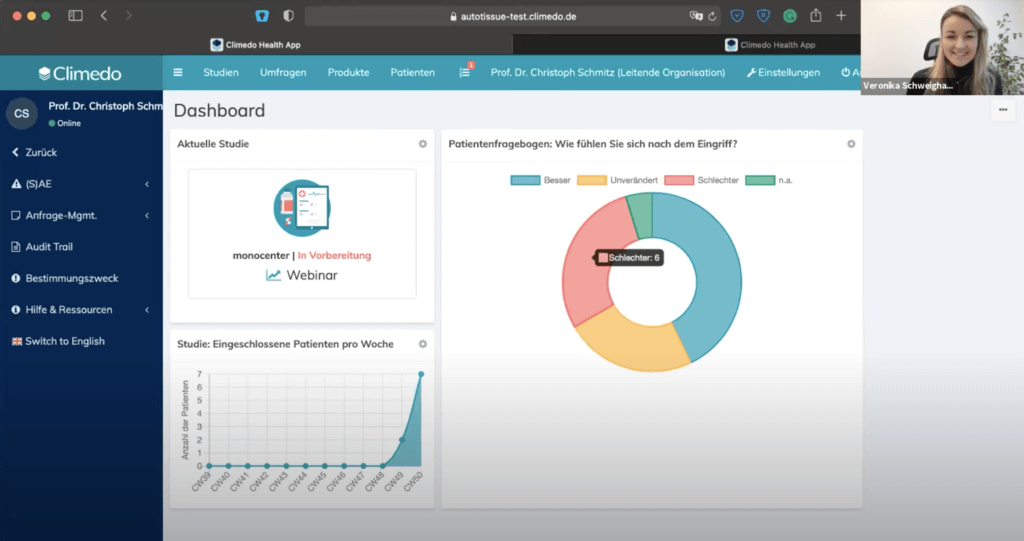Screen dimensions: 1024x541
Task: Click the translate icon in address bar
Action: (696, 16)
